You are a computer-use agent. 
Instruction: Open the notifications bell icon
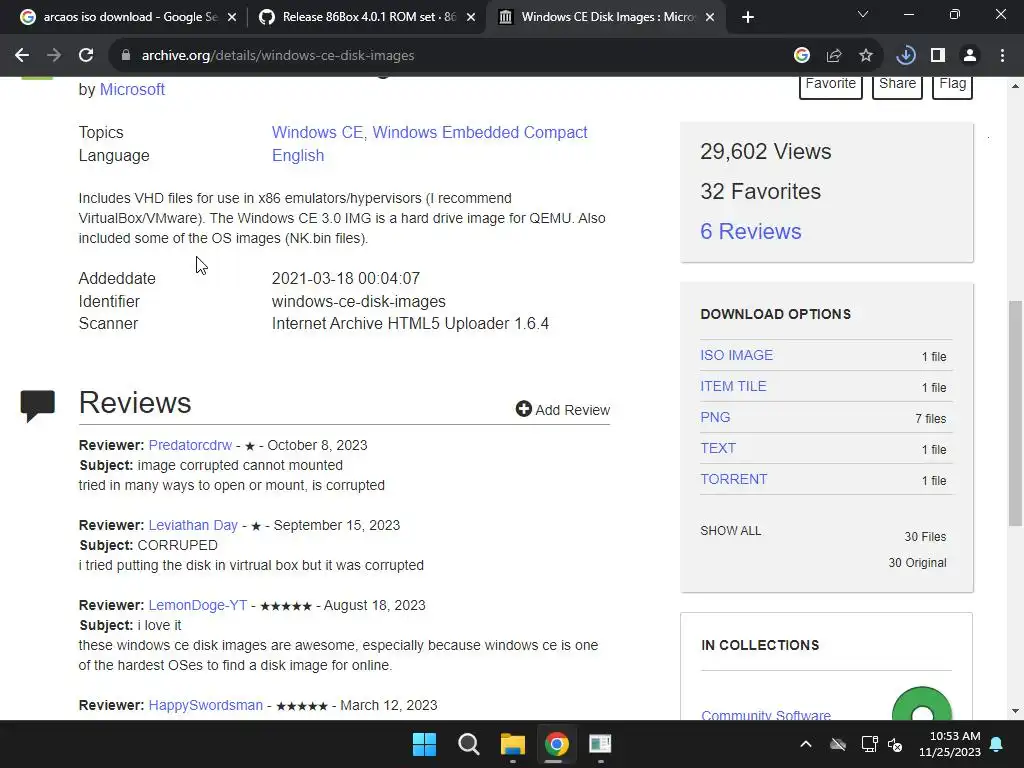tap(997, 744)
